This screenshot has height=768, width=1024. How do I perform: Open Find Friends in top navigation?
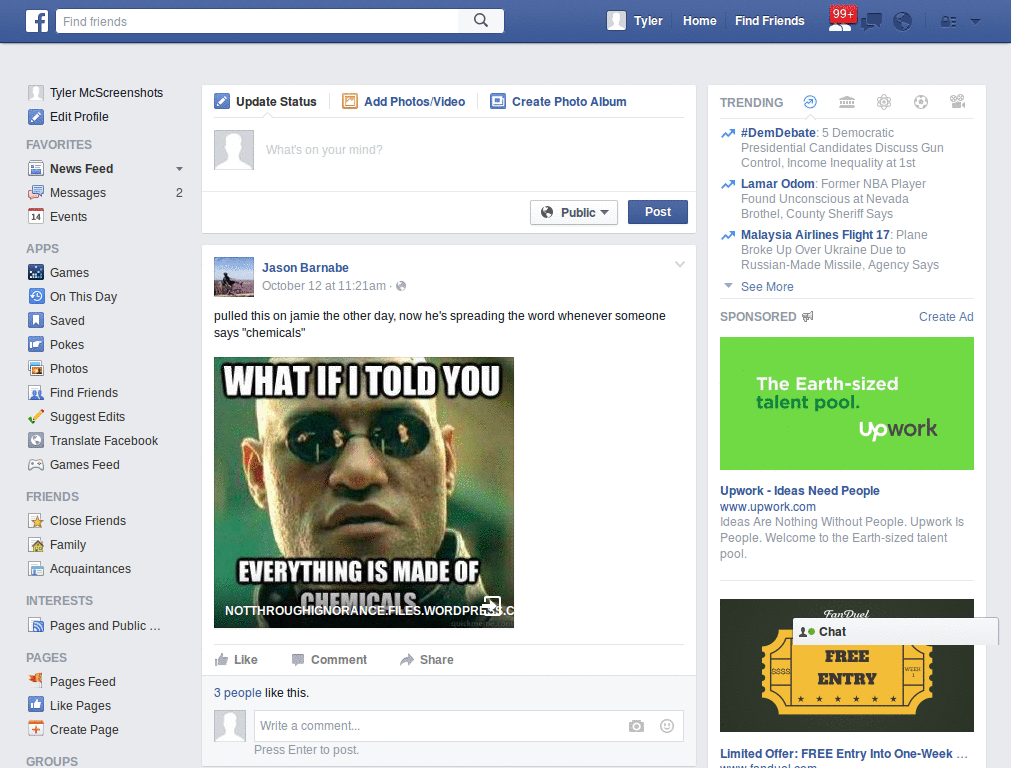click(x=769, y=21)
